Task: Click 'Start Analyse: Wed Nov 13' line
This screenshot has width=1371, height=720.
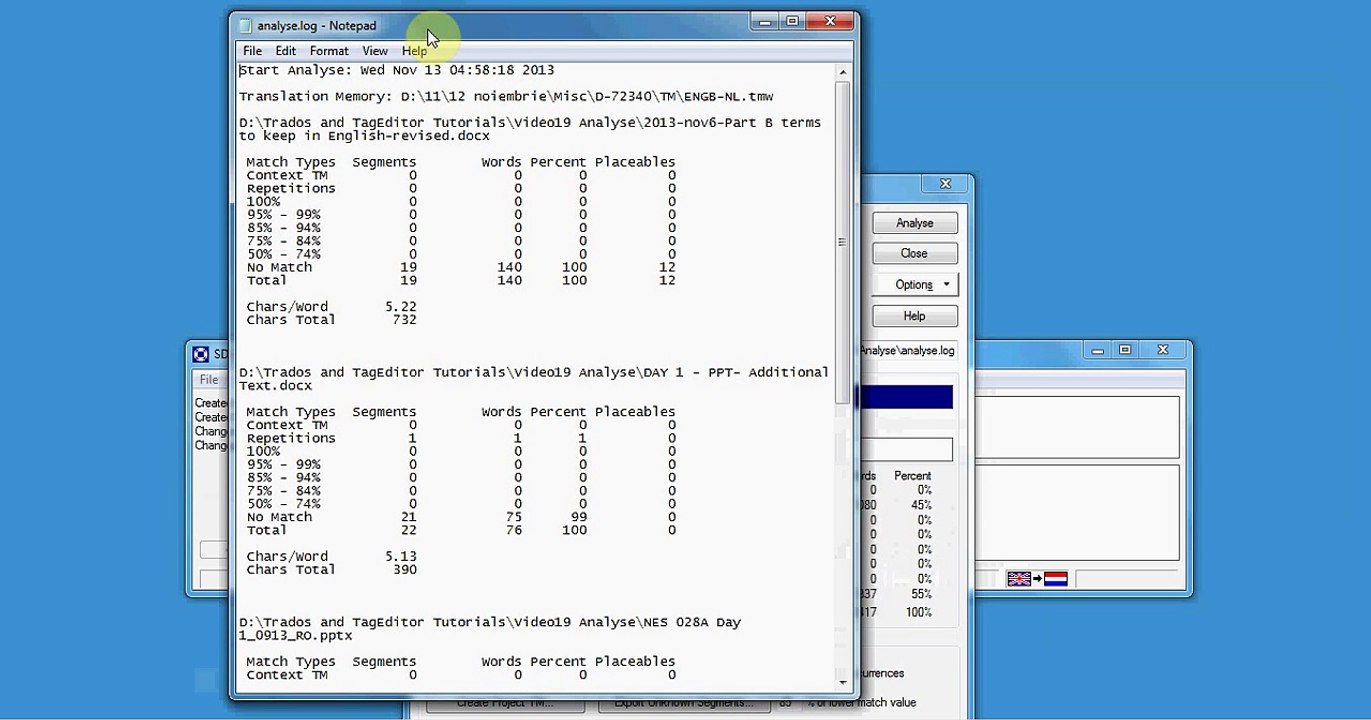Action: click(x=396, y=71)
